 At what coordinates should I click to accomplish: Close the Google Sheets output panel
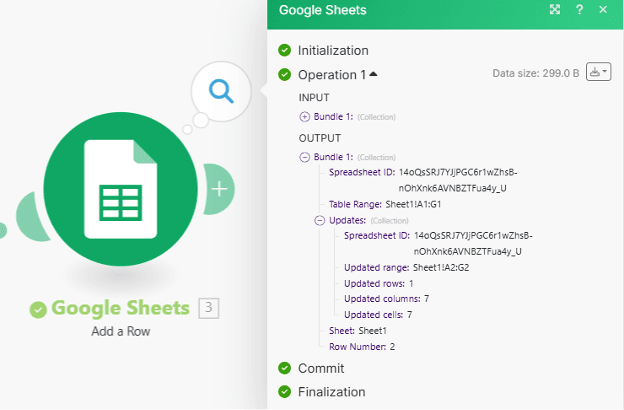(603, 10)
